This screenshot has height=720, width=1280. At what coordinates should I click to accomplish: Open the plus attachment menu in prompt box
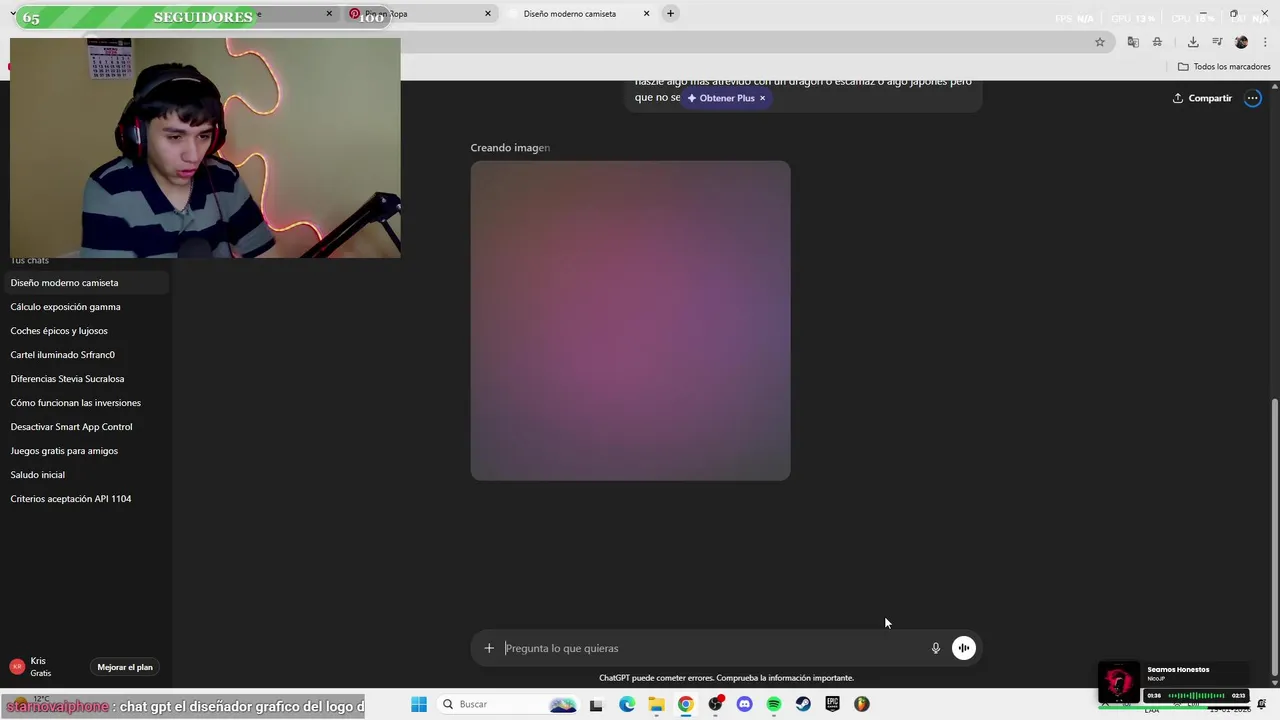[x=489, y=648]
